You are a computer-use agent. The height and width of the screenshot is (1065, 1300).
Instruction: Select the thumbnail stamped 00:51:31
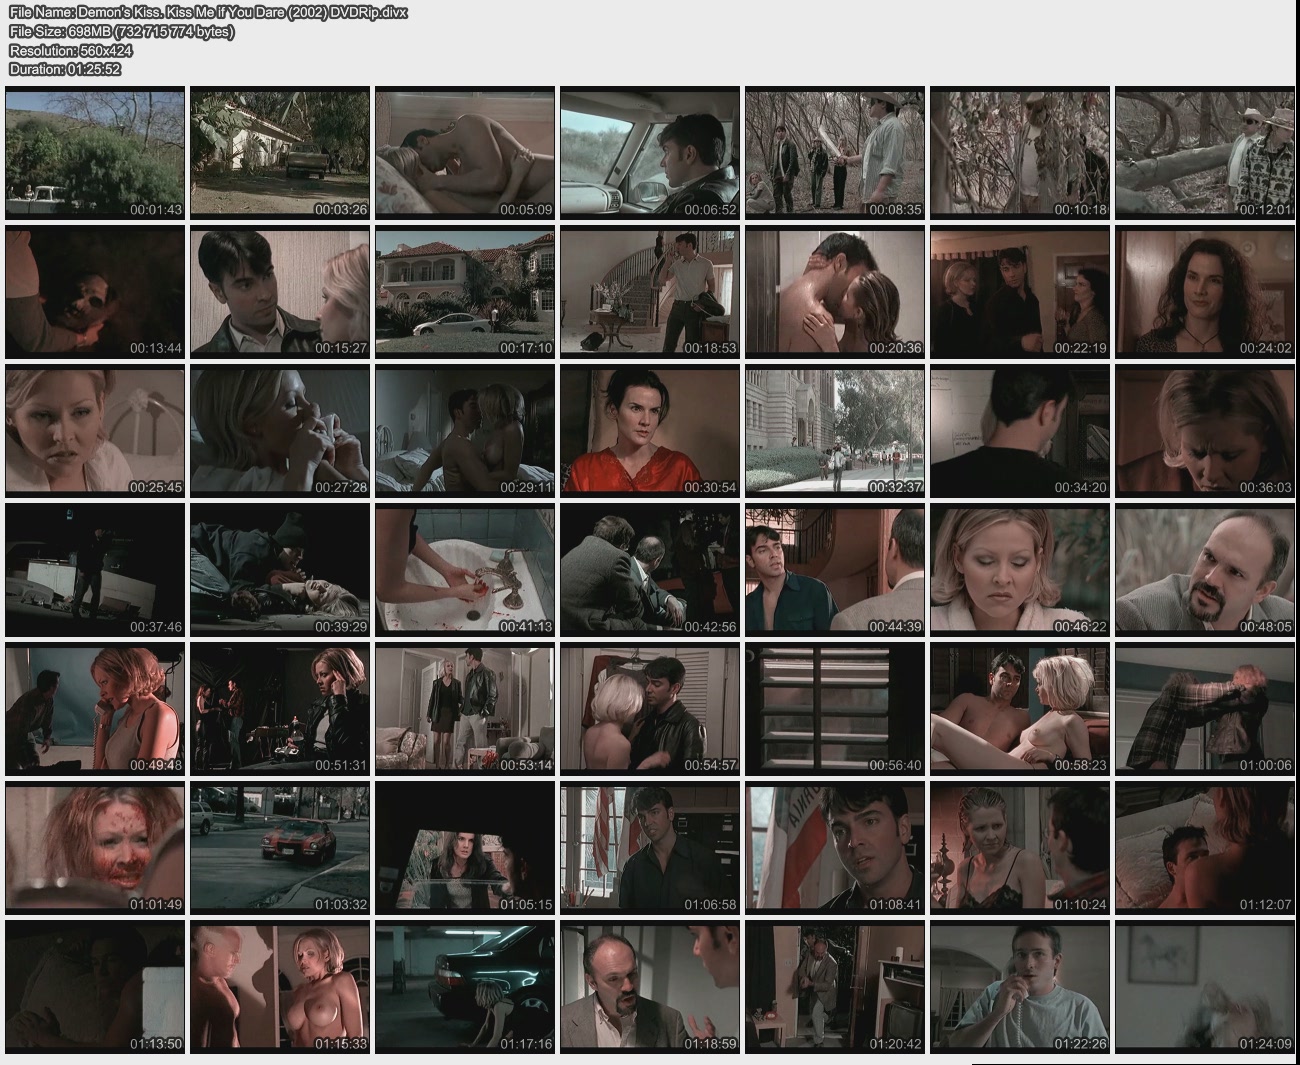coord(280,710)
